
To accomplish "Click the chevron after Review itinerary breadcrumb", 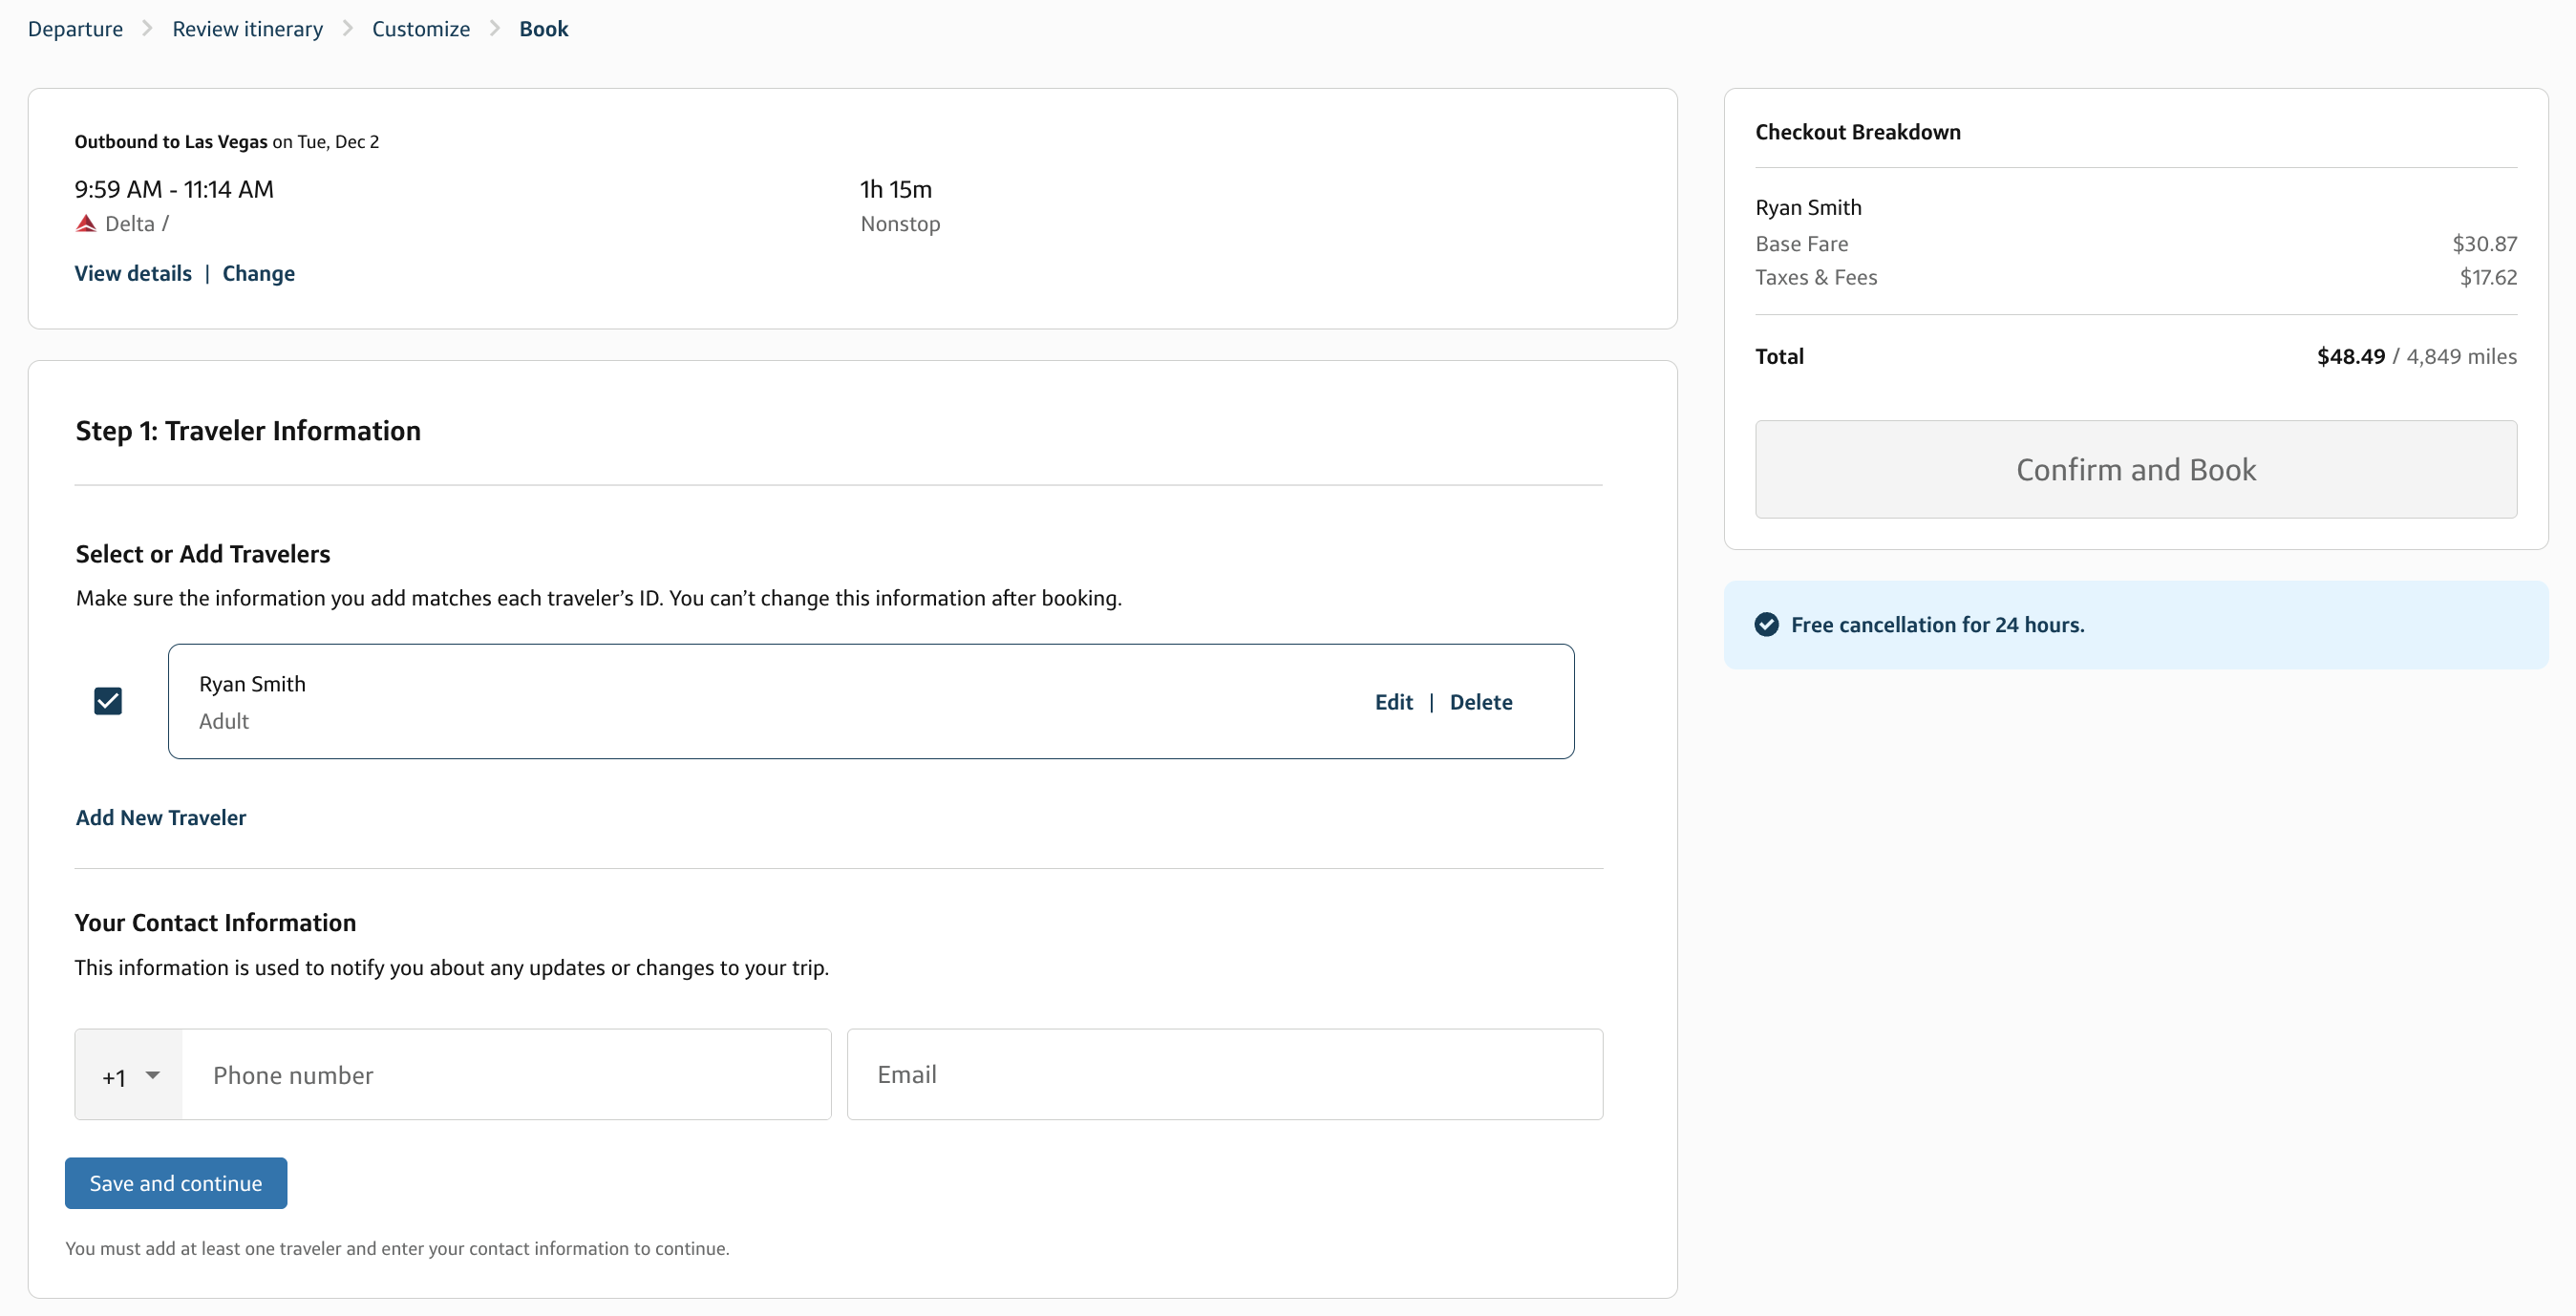I will tap(347, 29).
